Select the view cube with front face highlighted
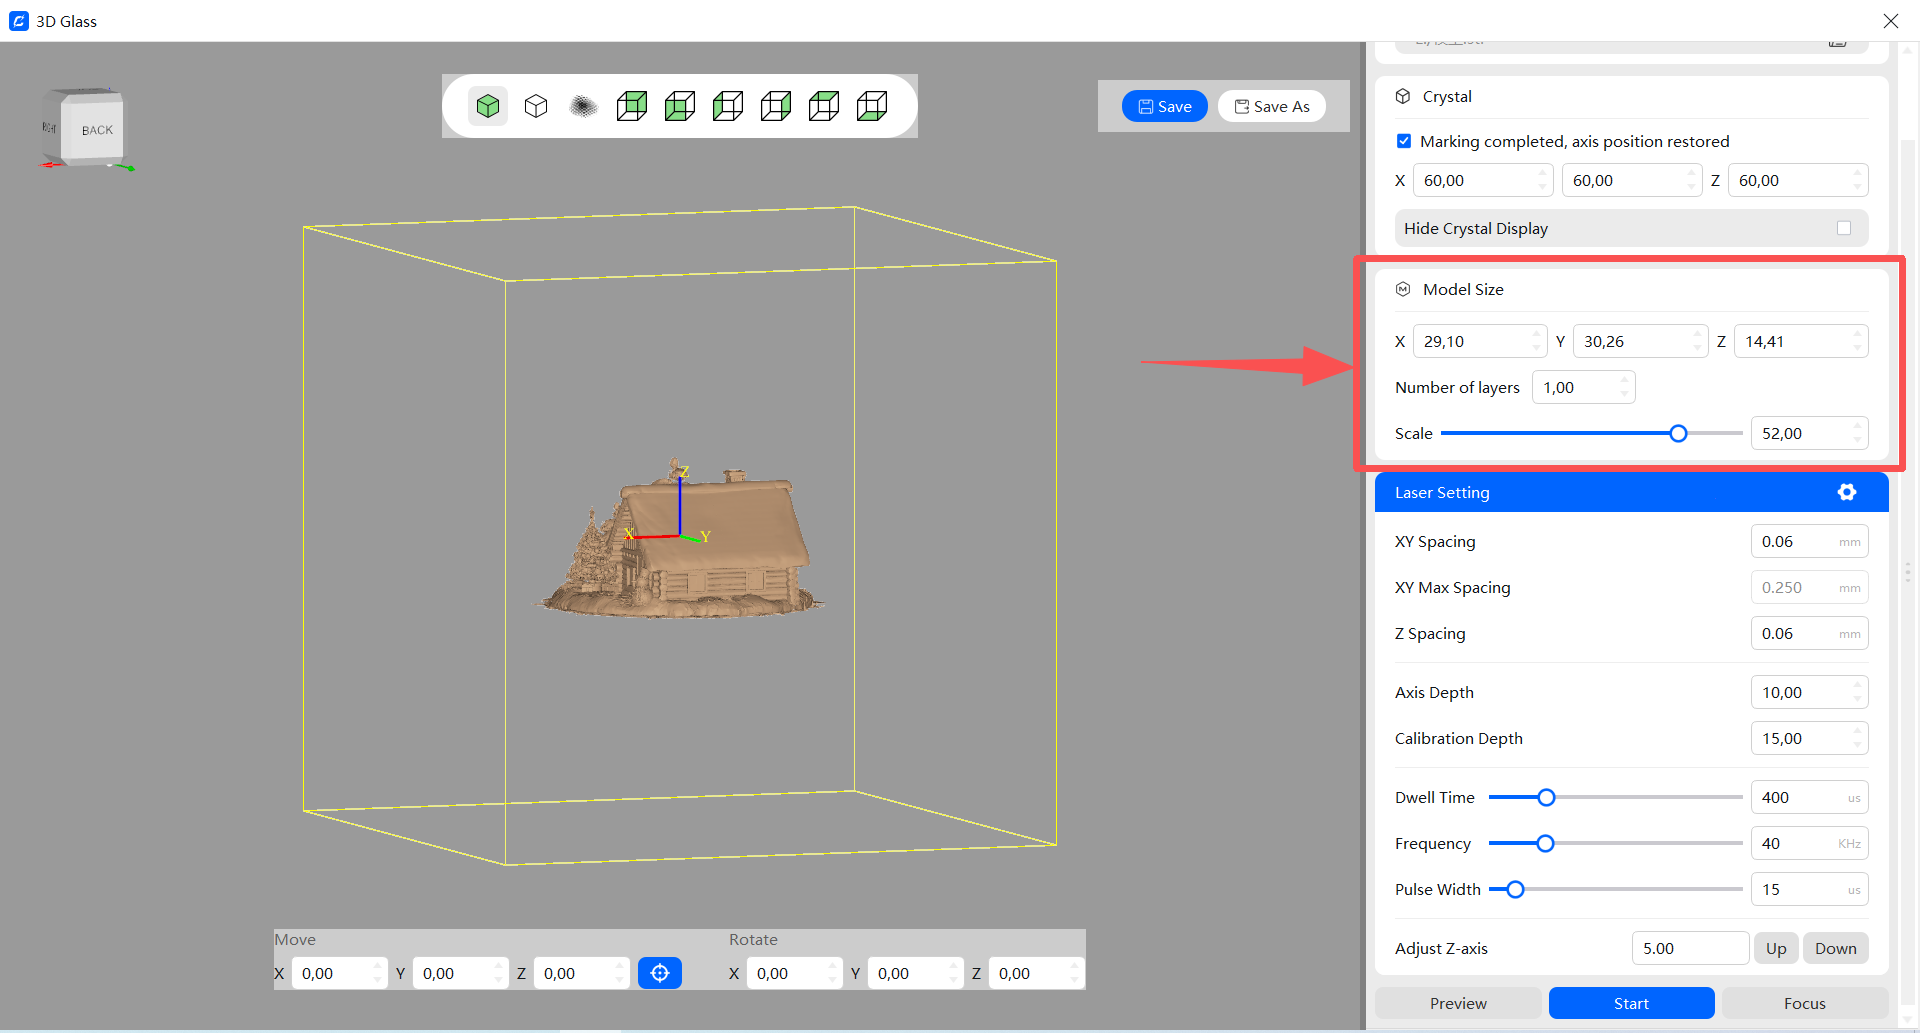 680,106
